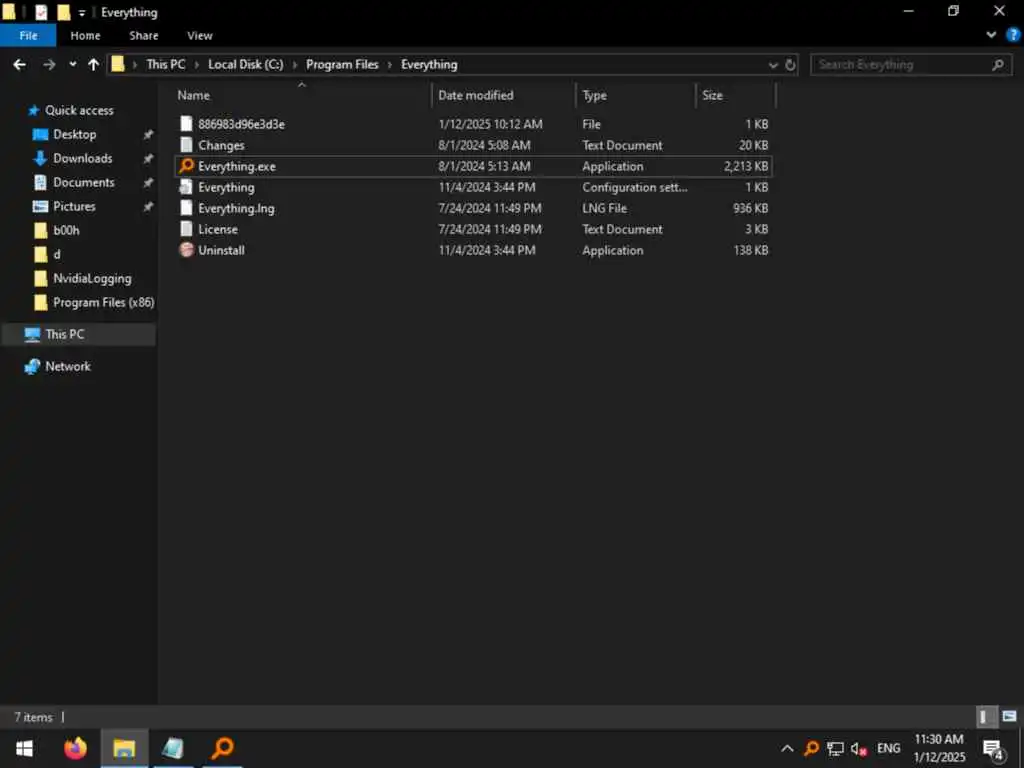This screenshot has width=1024, height=768.
Task: Open the muted volume tray icon
Action: coord(859,749)
